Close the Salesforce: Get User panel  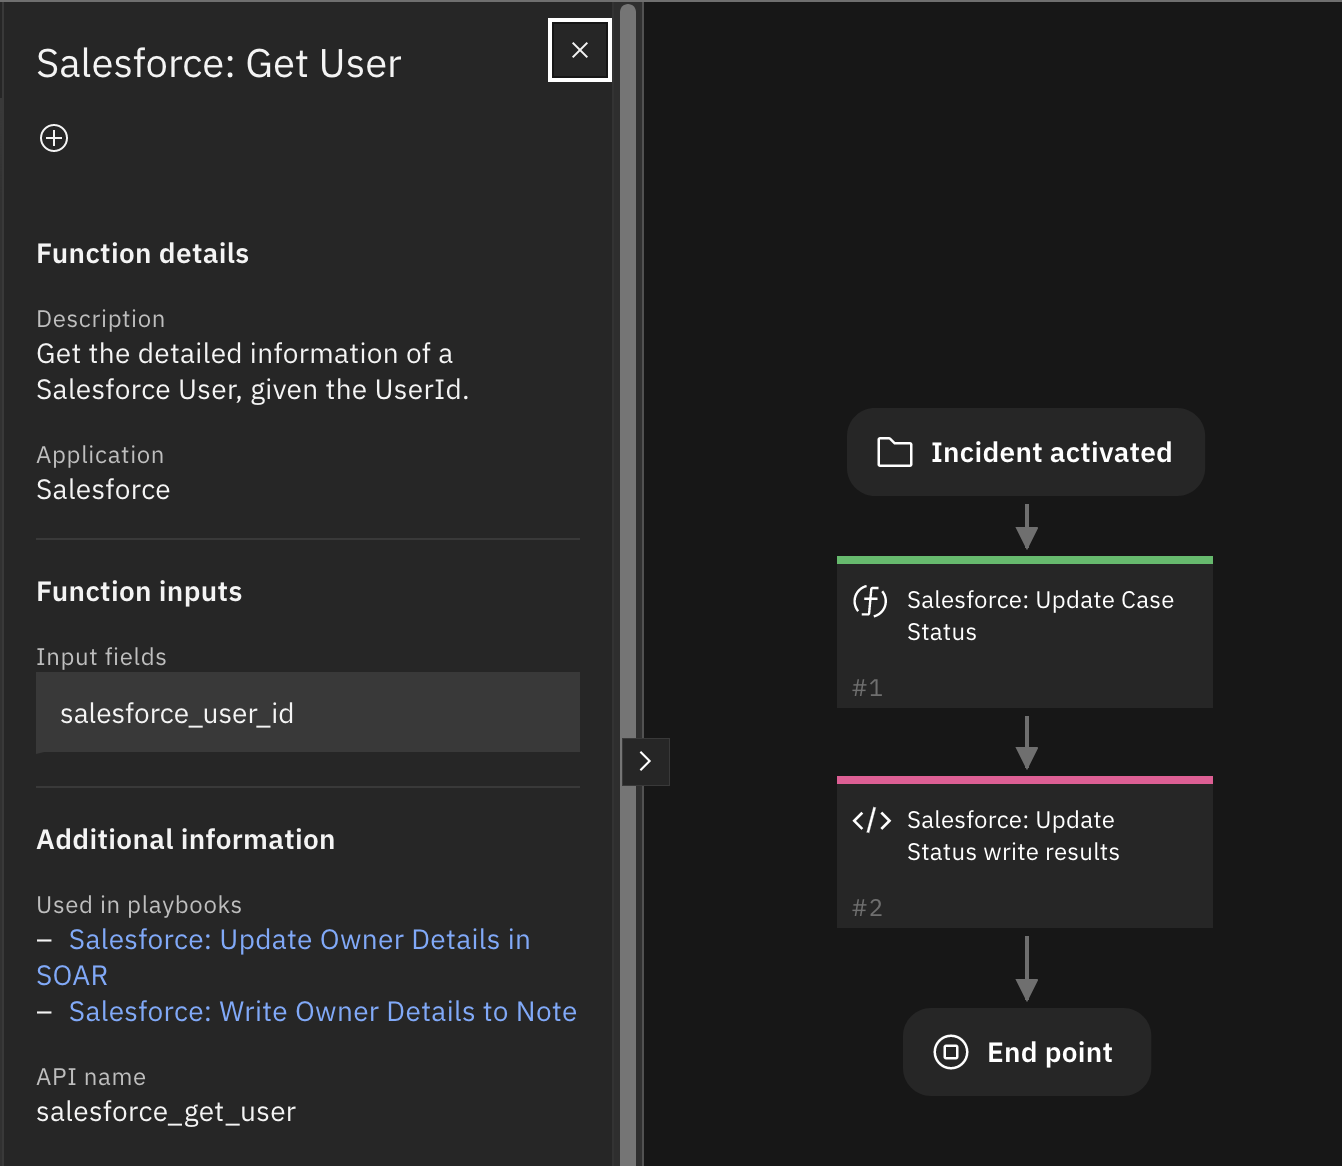coord(580,50)
